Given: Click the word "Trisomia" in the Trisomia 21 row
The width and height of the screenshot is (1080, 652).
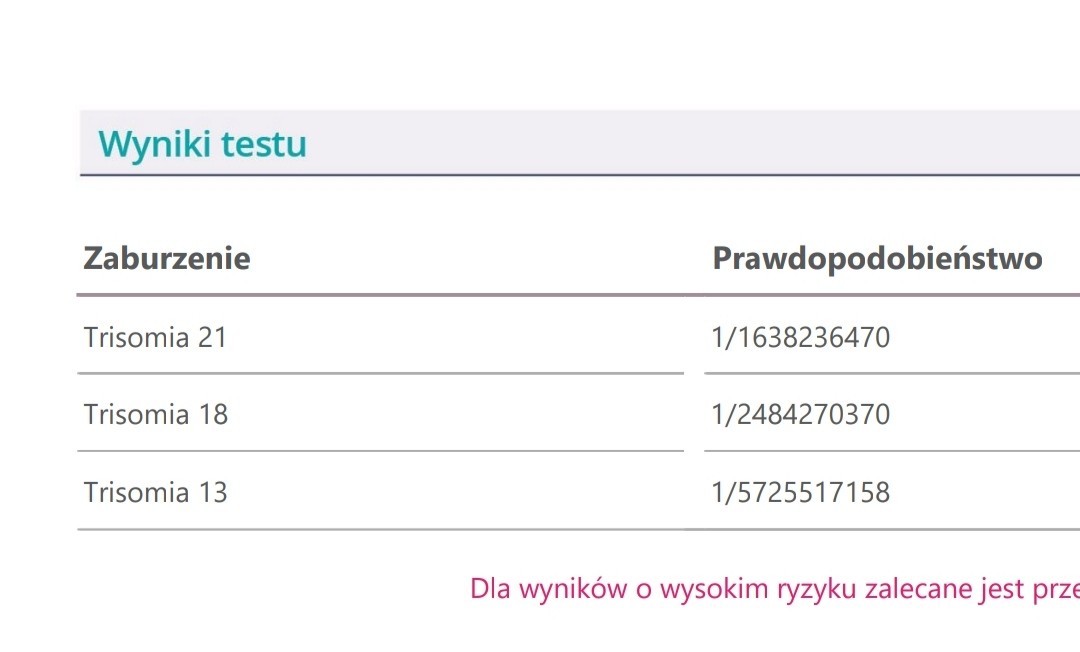Looking at the screenshot, I should coord(136,338).
